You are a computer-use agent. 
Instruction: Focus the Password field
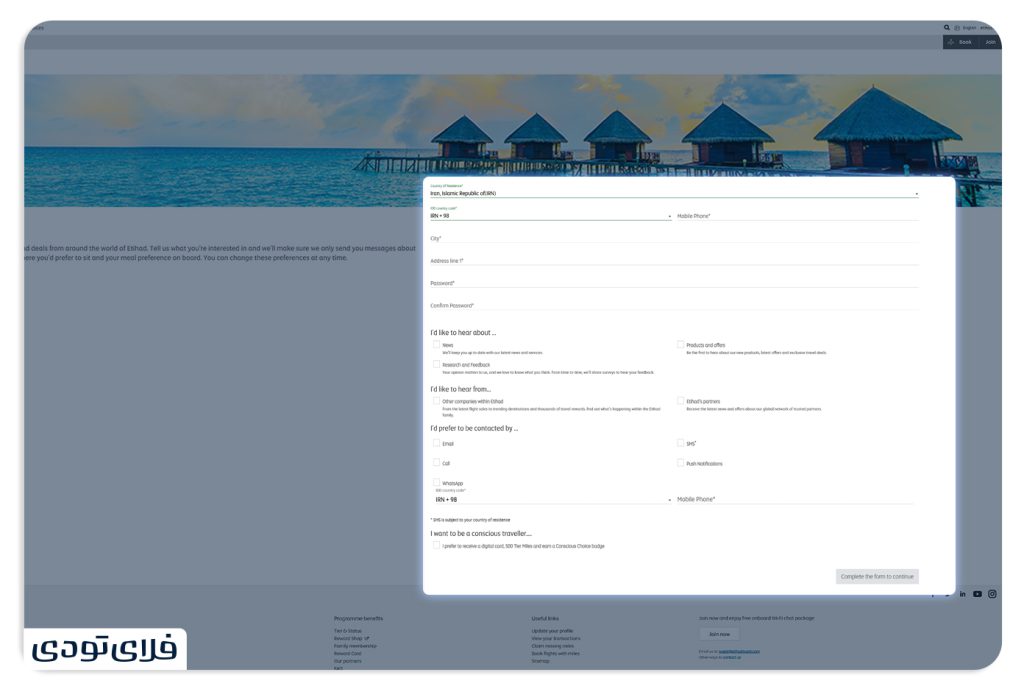[x=674, y=282]
